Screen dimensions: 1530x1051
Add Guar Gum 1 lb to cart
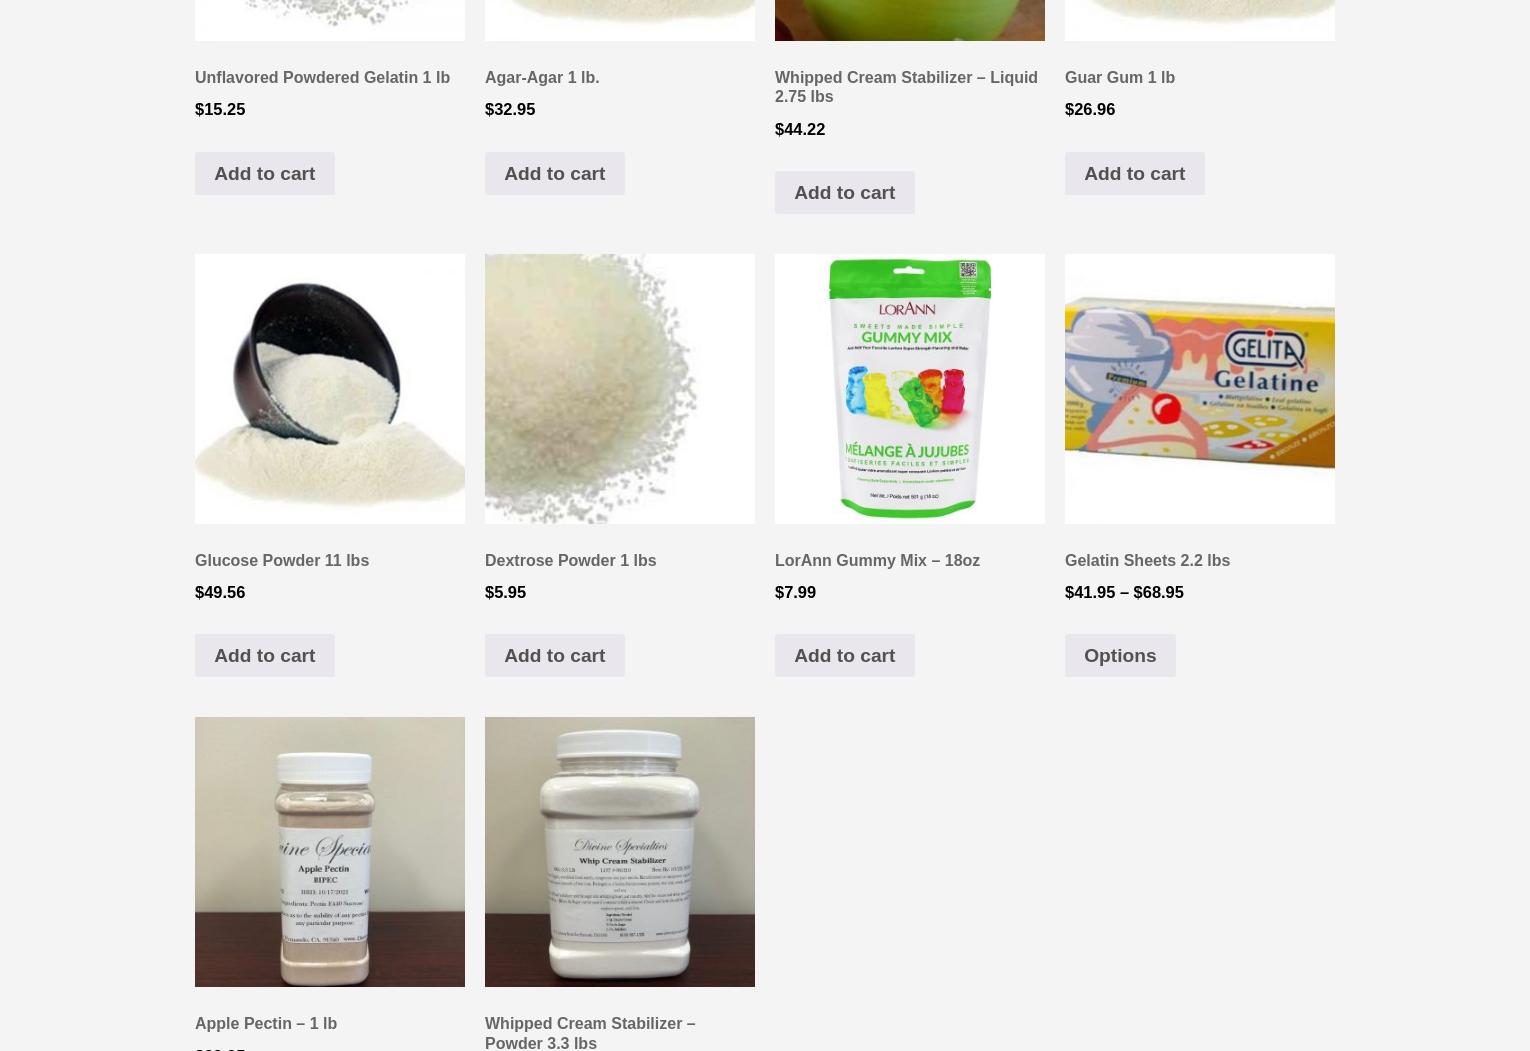pyautogui.click(x=1134, y=173)
